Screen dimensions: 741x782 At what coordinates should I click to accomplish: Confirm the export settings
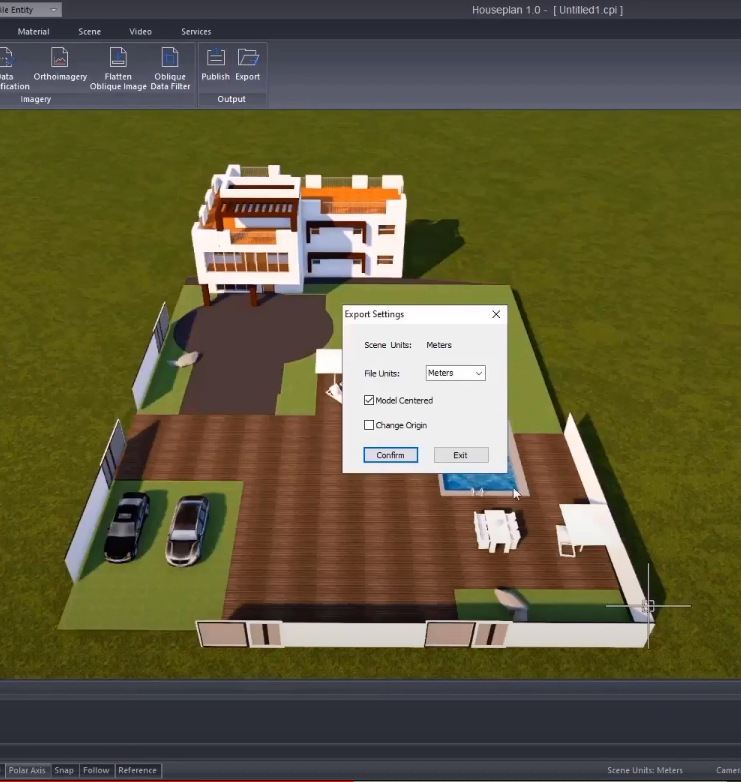390,455
